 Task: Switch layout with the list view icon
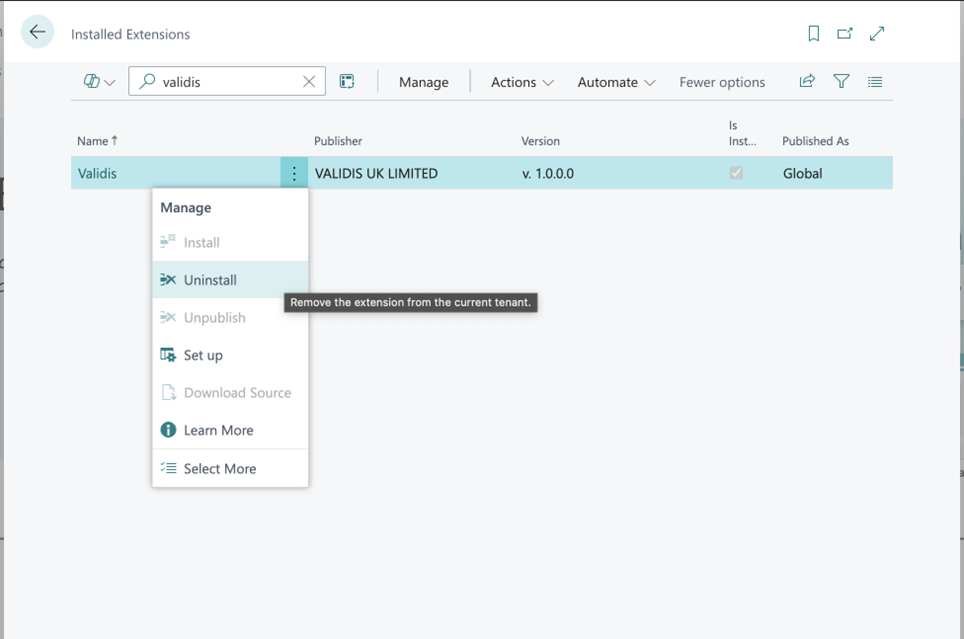[x=875, y=82]
